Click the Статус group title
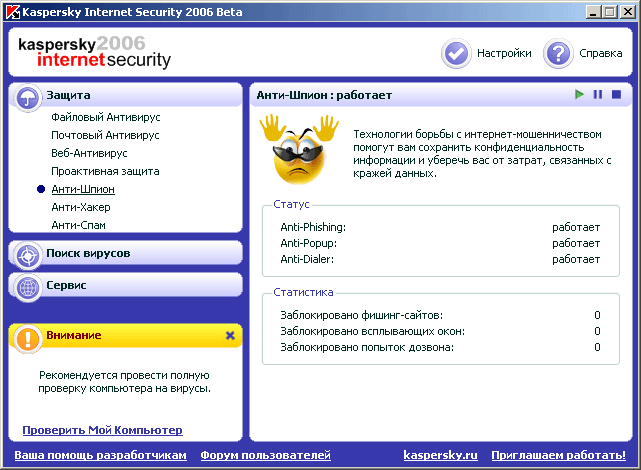This screenshot has height=470, width=641. click(x=291, y=204)
